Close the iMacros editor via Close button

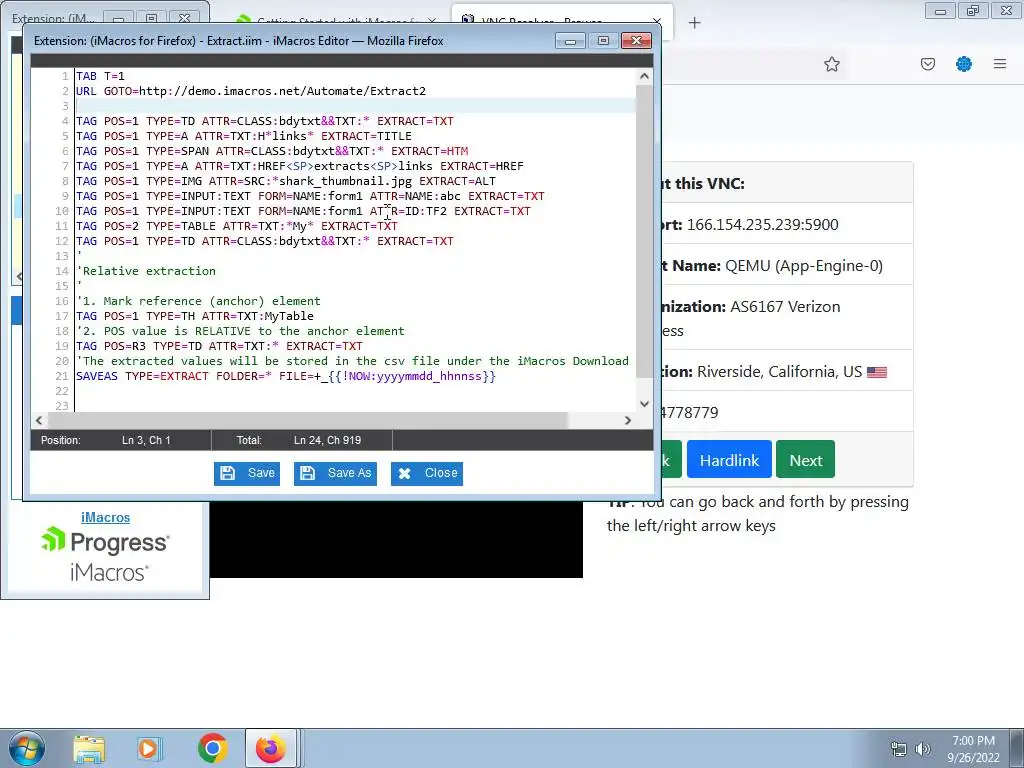(427, 473)
